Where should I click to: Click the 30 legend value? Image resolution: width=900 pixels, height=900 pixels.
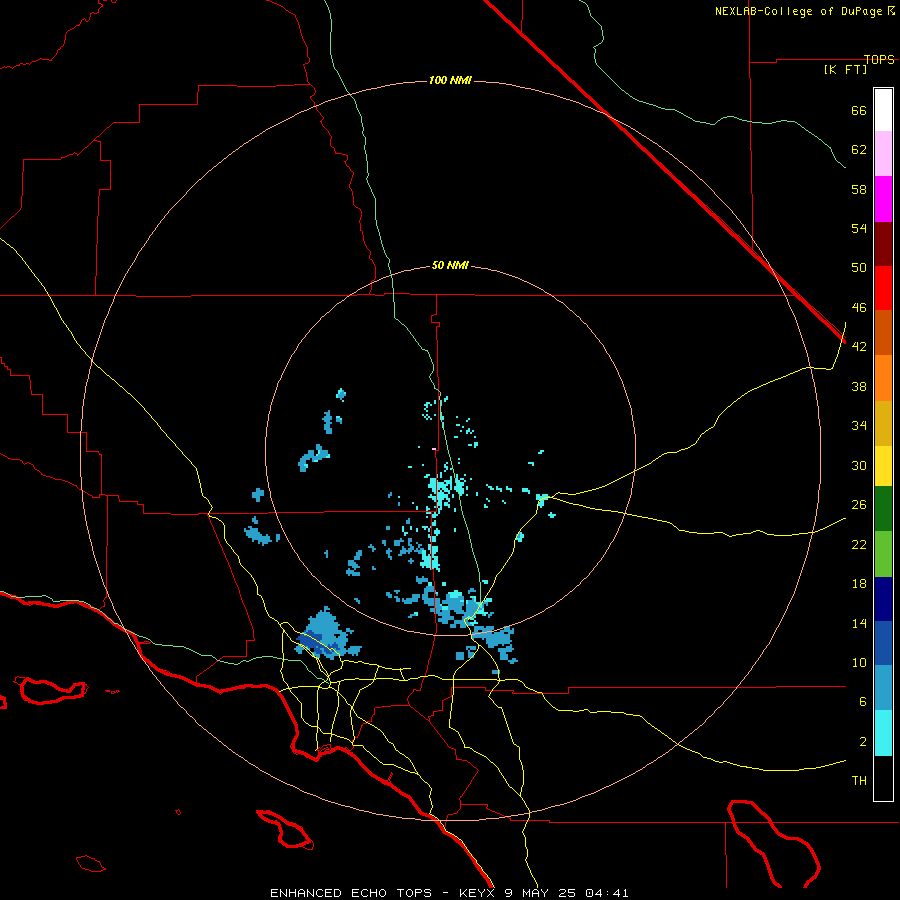click(859, 465)
